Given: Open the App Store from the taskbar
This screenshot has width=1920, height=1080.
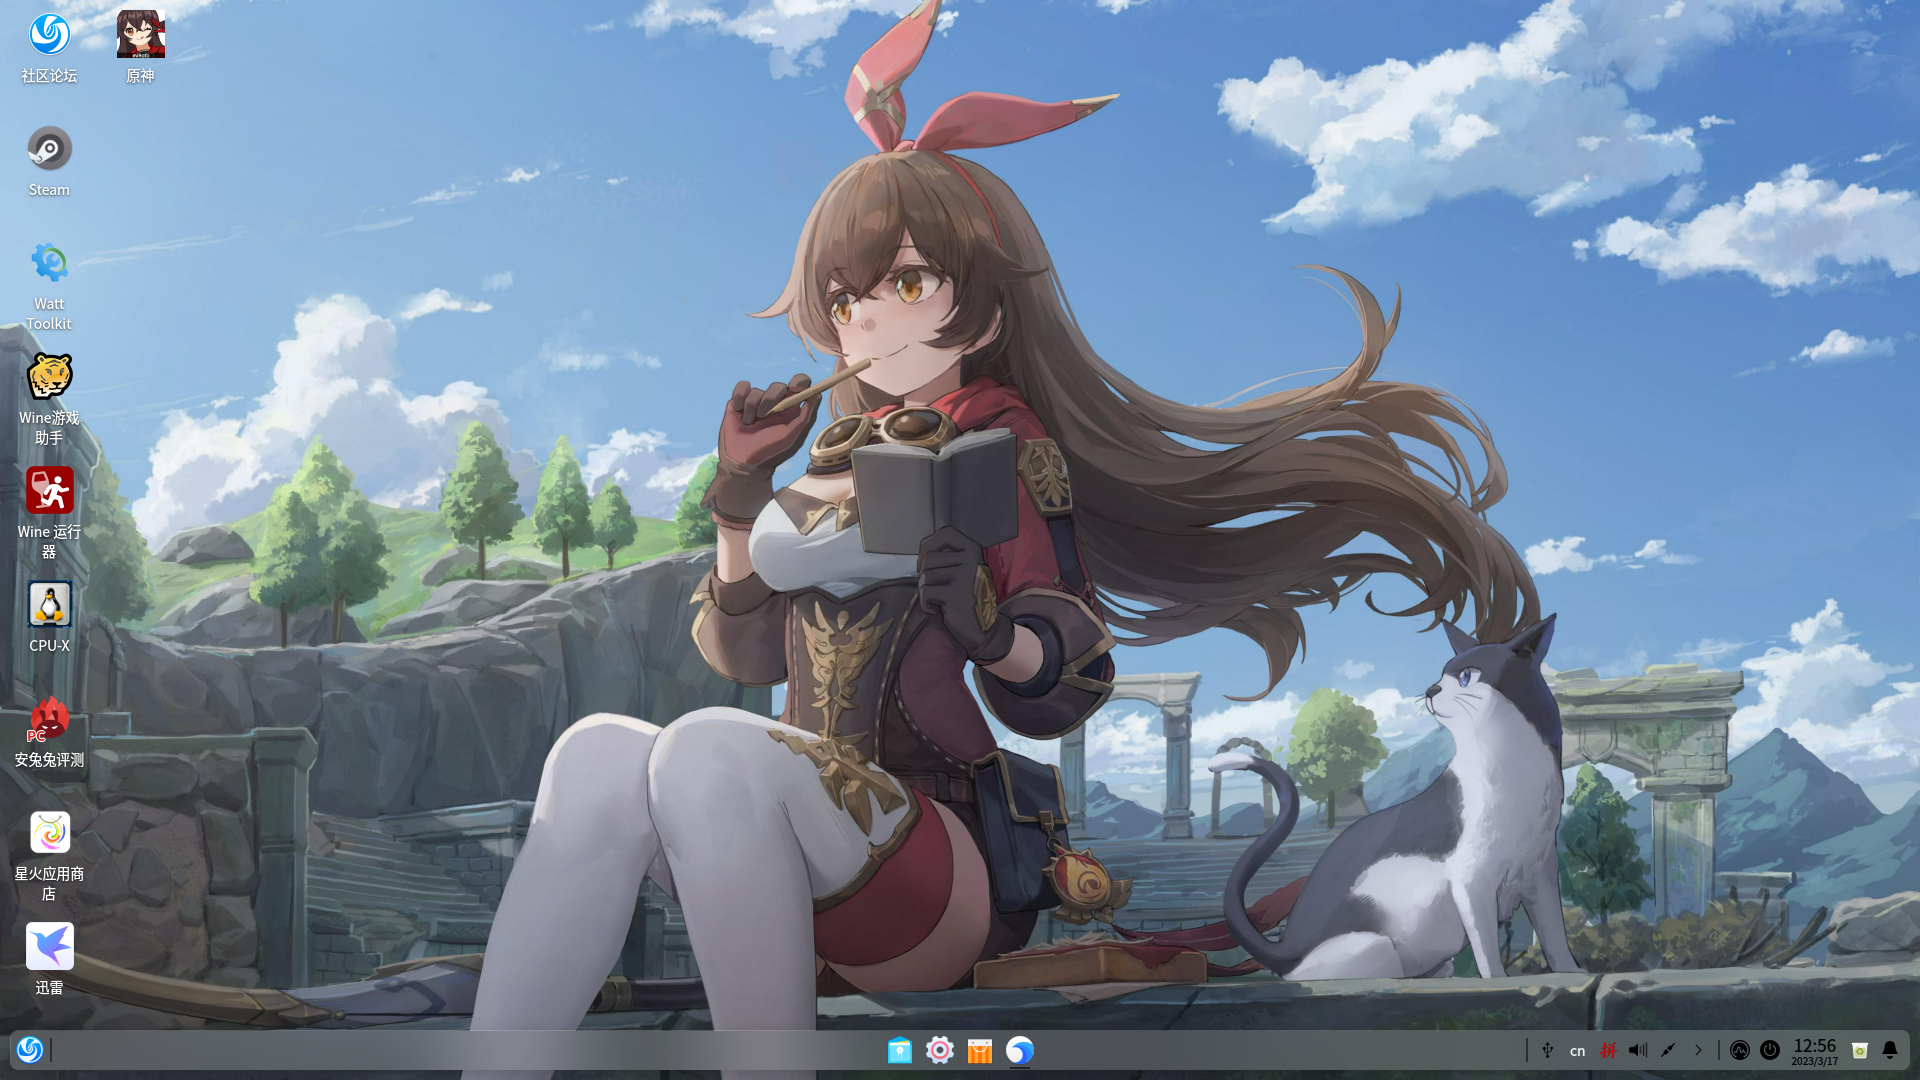Looking at the screenshot, I should pyautogui.click(x=979, y=1051).
